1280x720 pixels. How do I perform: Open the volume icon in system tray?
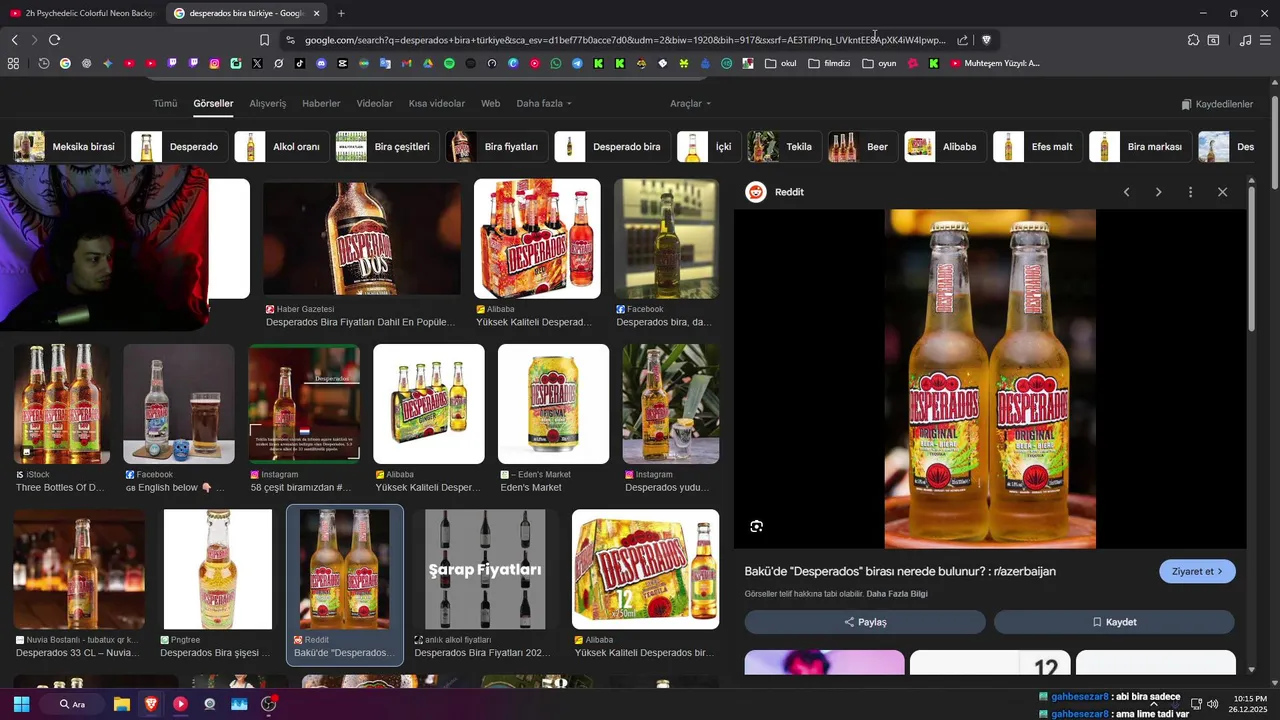(x=1212, y=704)
